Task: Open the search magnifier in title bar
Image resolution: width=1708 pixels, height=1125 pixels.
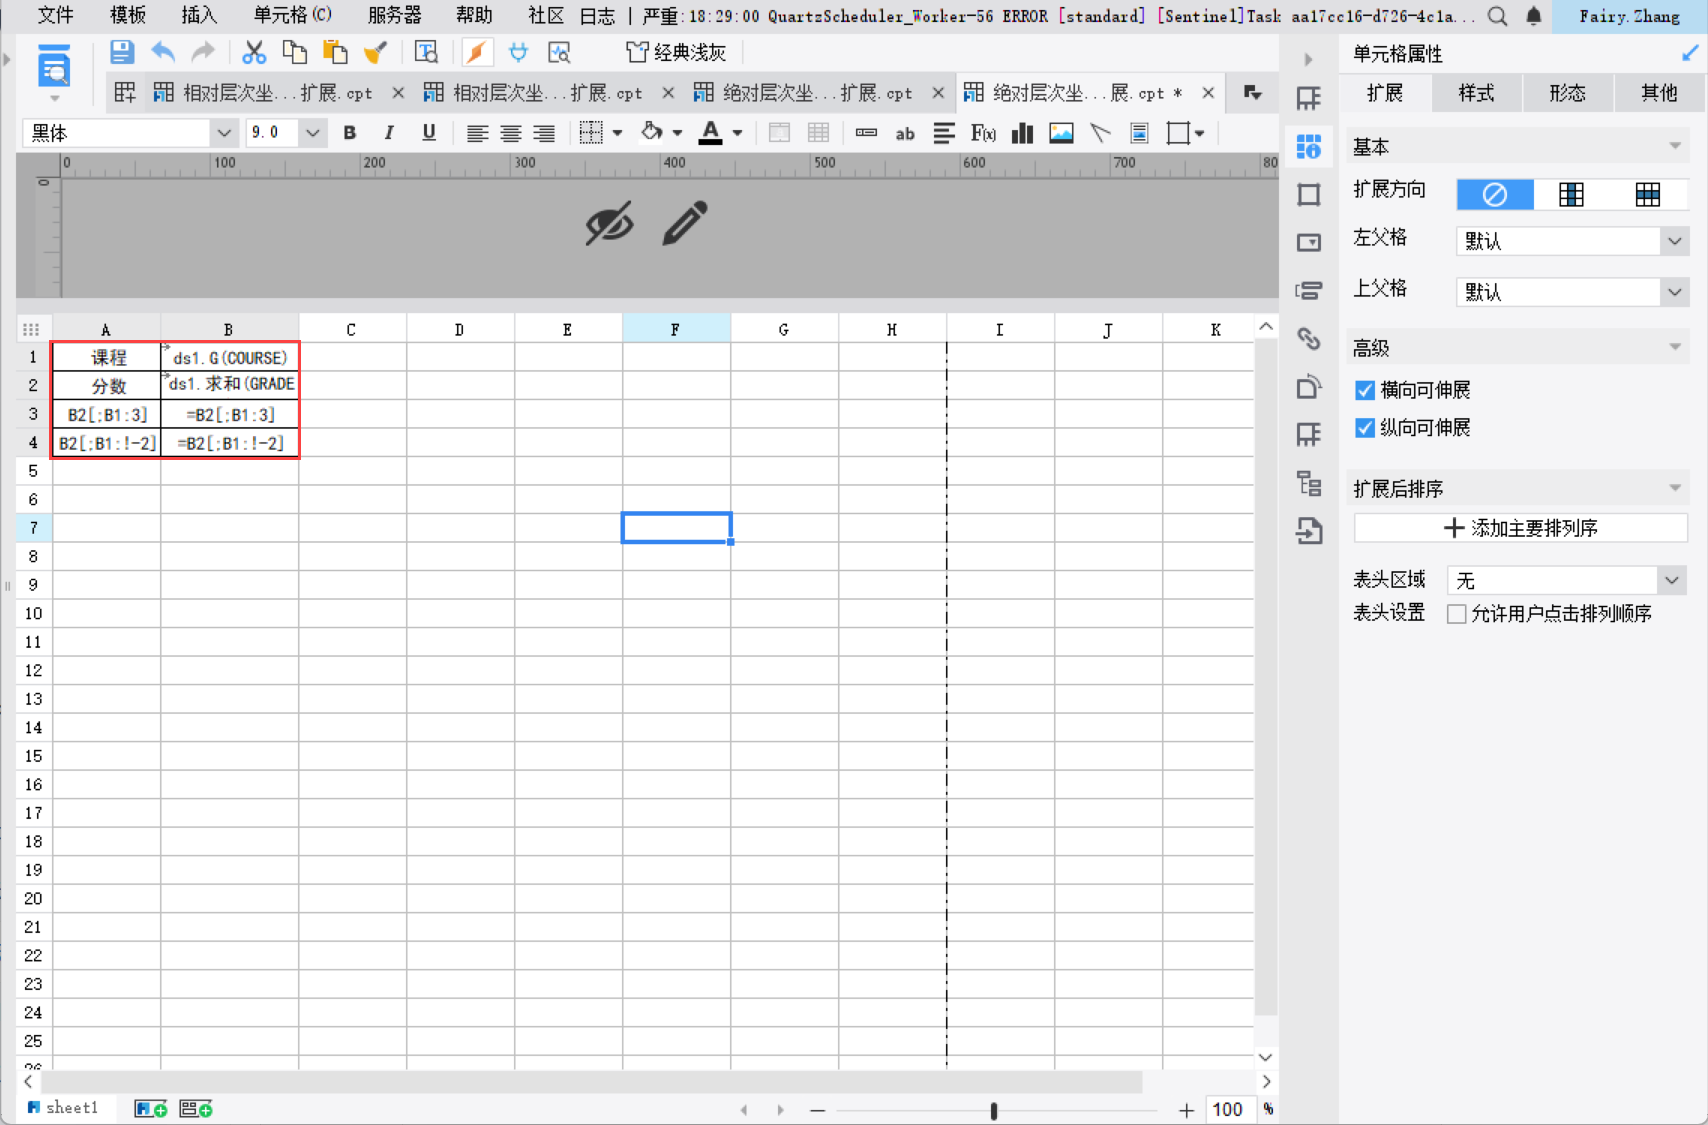Action: (1497, 16)
